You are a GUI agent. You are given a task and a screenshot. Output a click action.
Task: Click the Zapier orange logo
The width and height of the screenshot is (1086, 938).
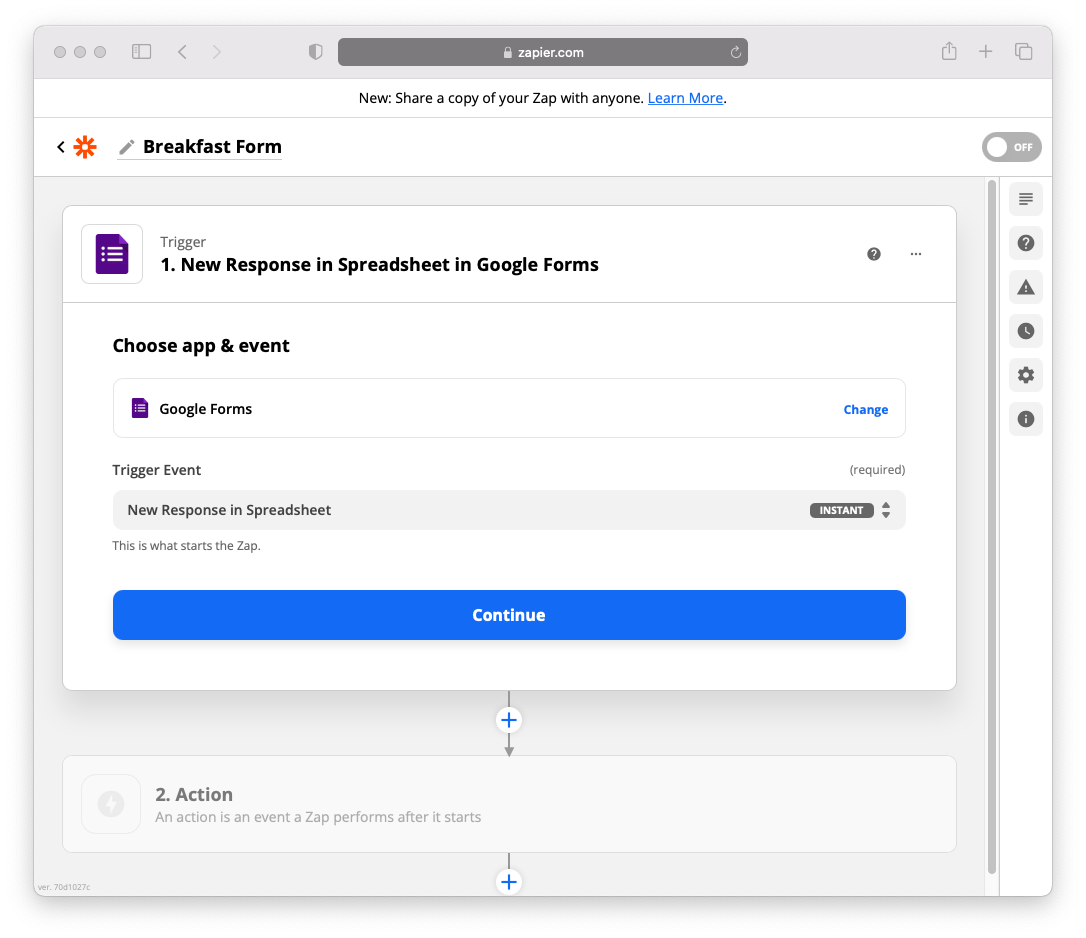pos(85,147)
